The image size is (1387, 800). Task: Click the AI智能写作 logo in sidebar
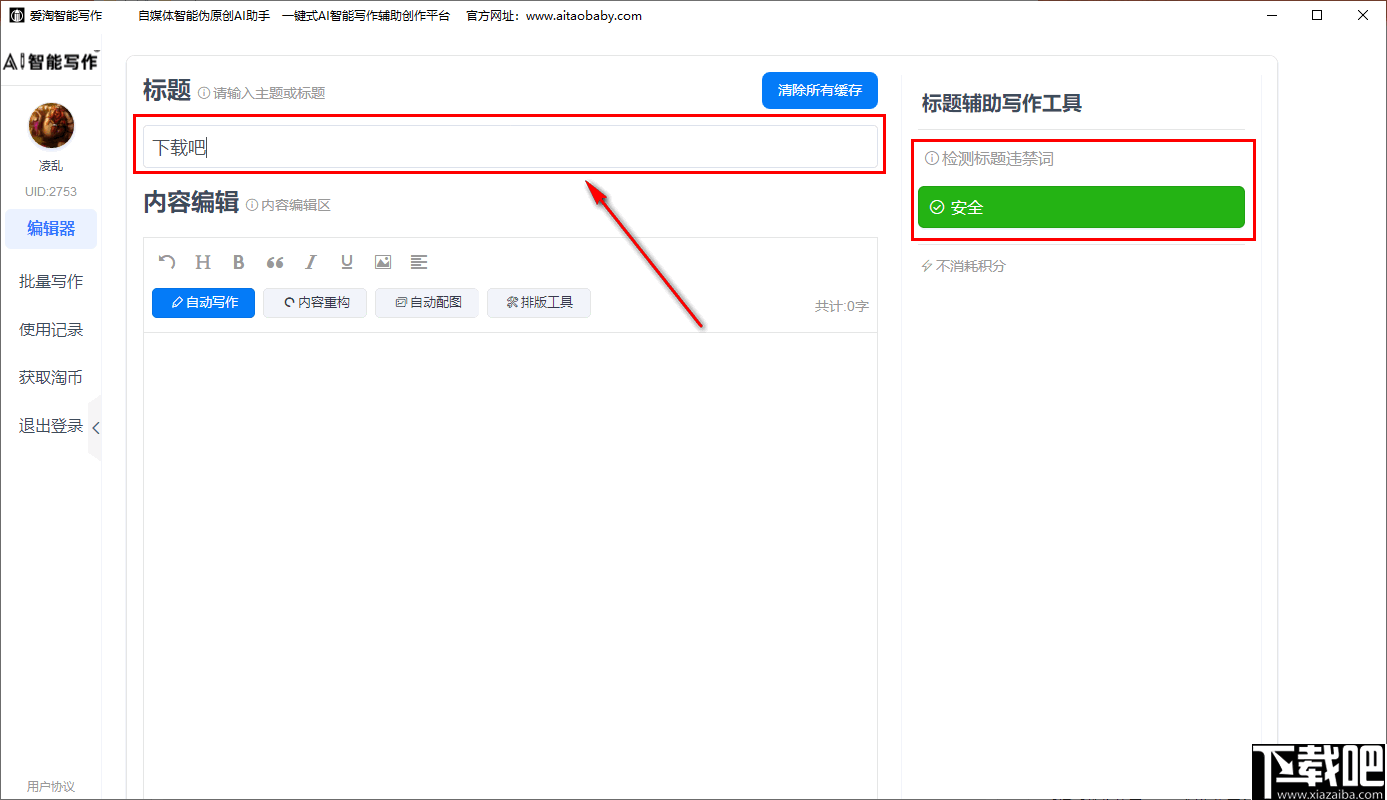51,61
